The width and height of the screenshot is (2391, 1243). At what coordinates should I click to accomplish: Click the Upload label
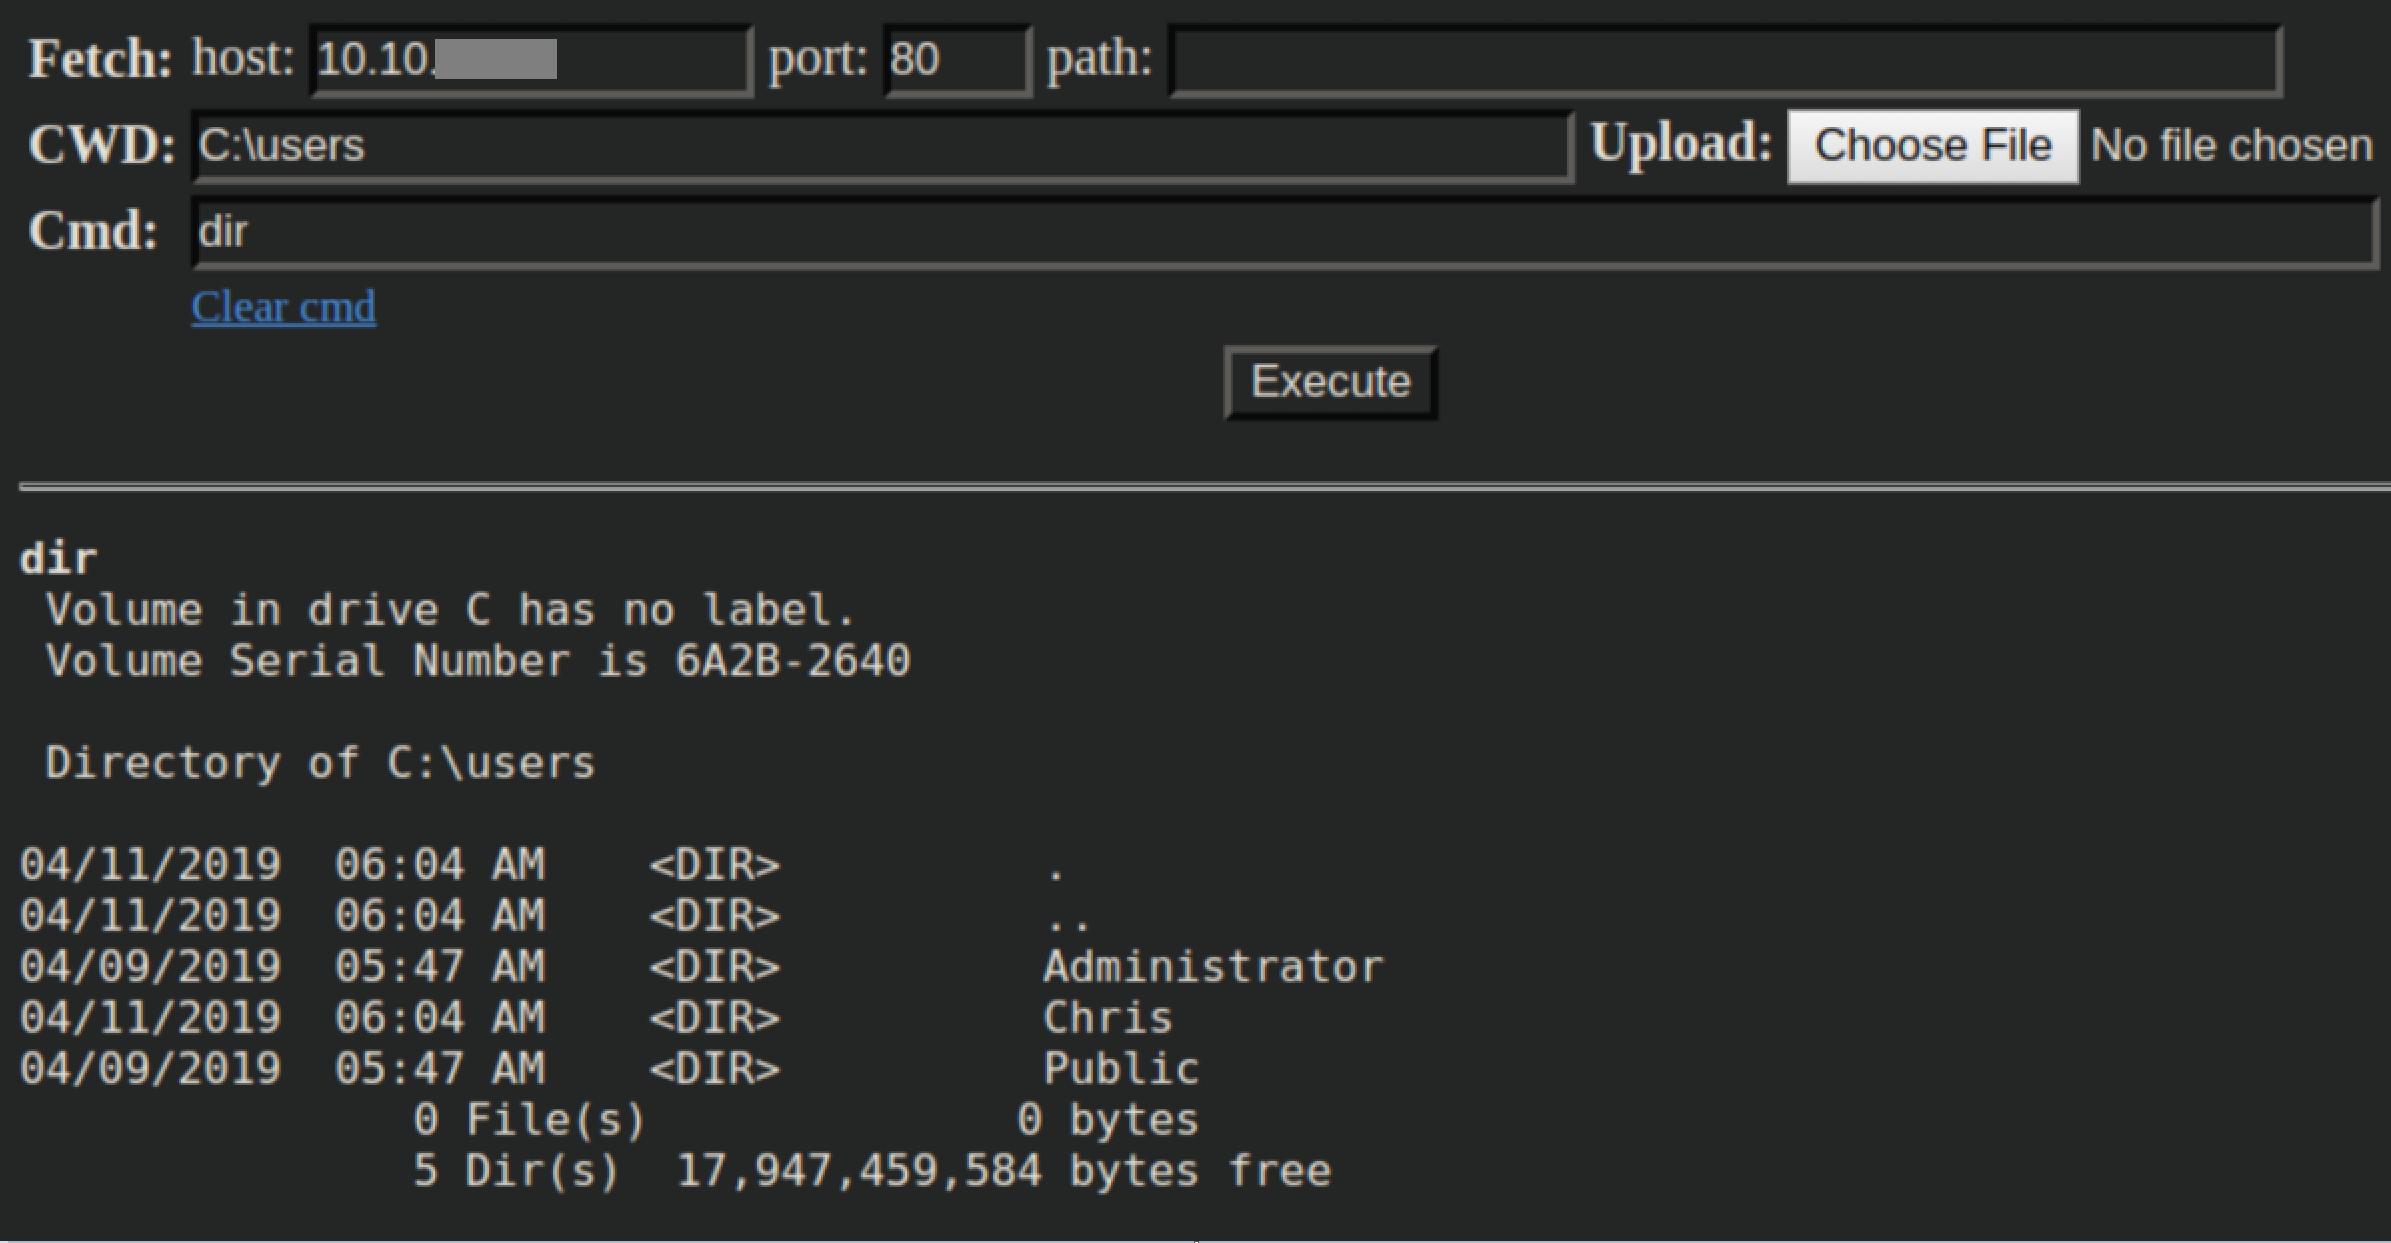pyautogui.click(x=1681, y=143)
